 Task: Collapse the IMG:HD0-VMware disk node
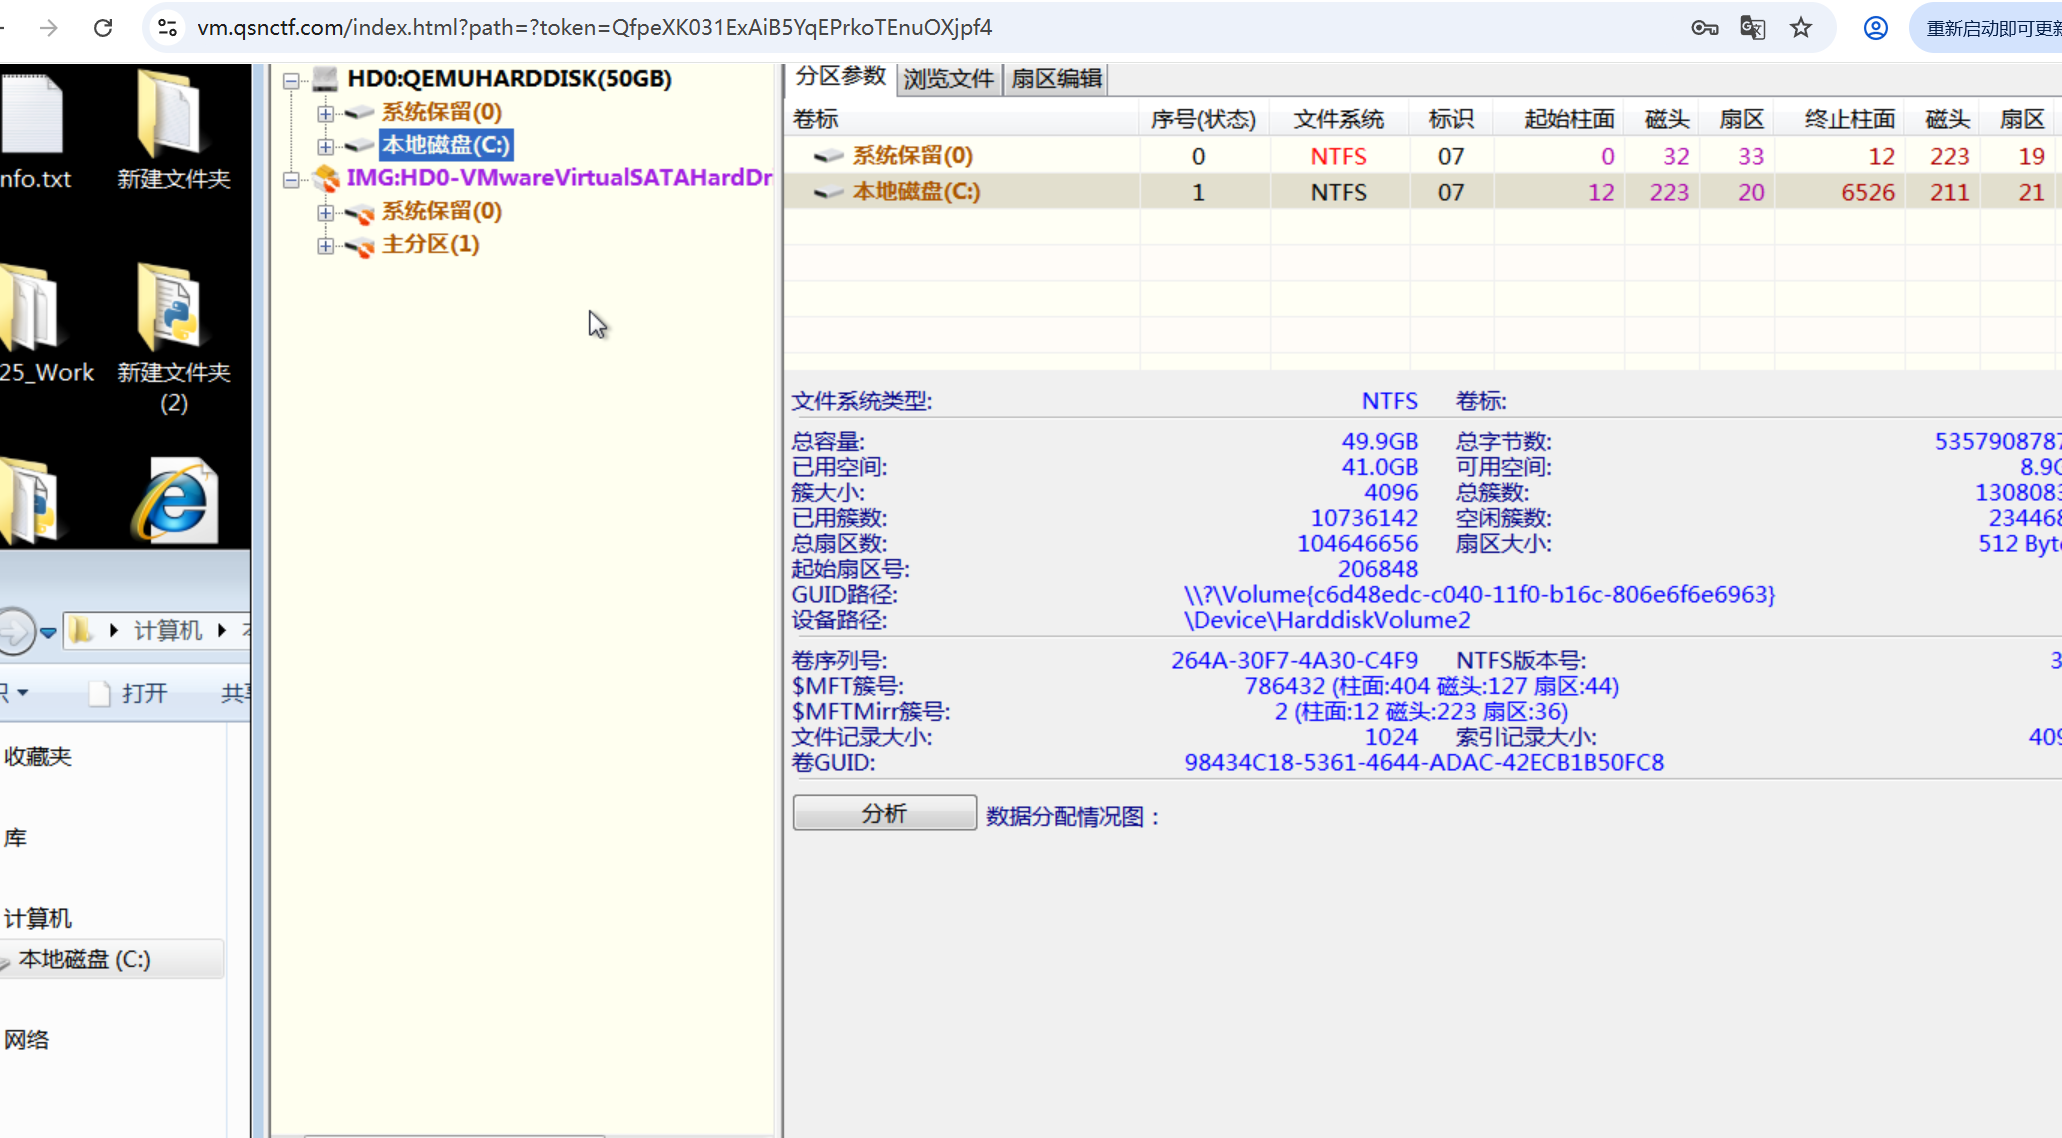click(291, 179)
